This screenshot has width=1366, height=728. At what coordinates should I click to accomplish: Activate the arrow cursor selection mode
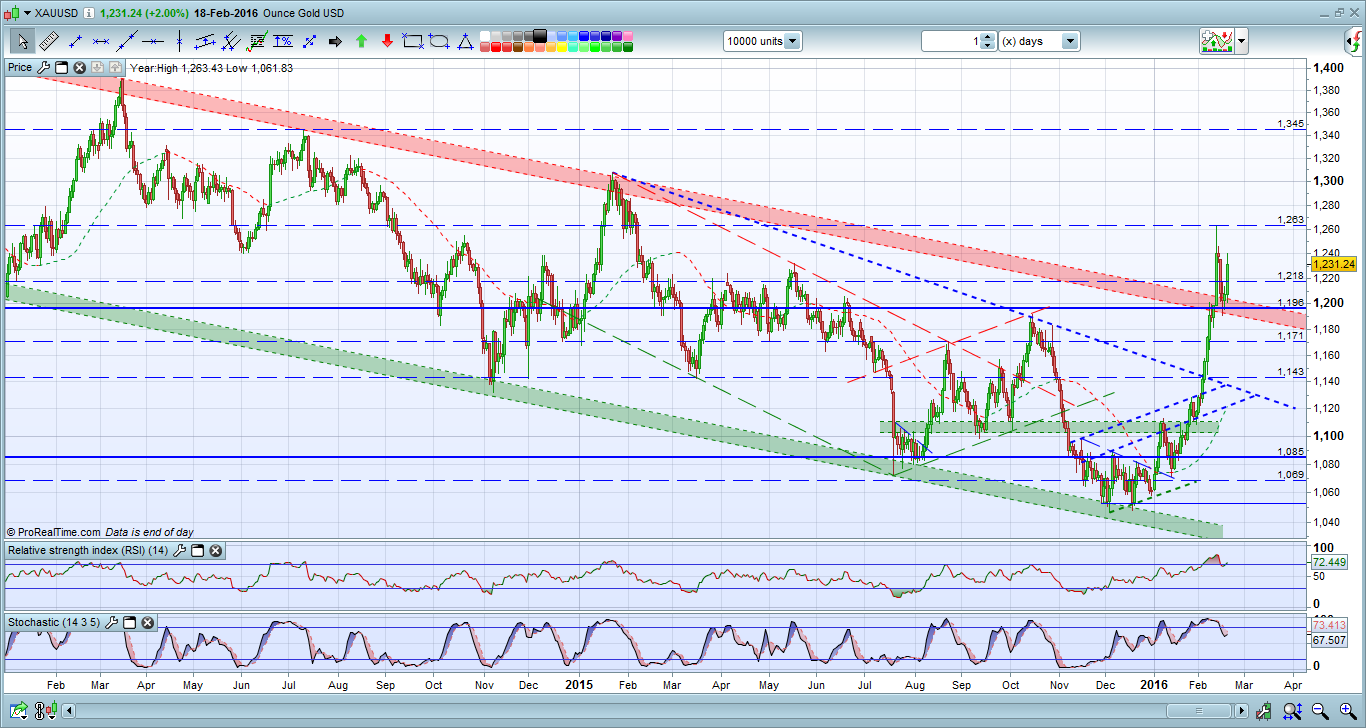pos(22,41)
